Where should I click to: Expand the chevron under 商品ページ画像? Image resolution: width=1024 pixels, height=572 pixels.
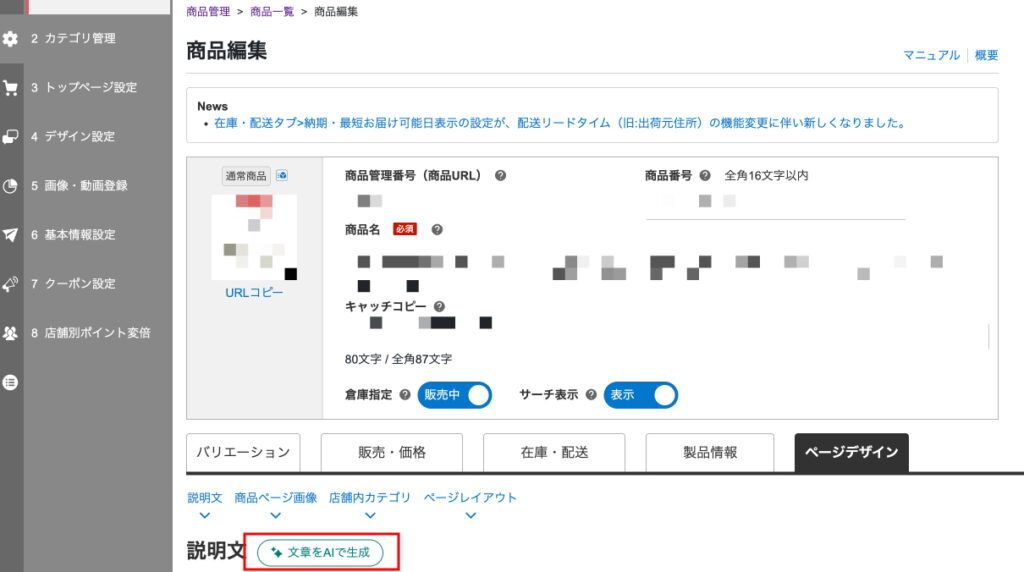click(x=275, y=516)
